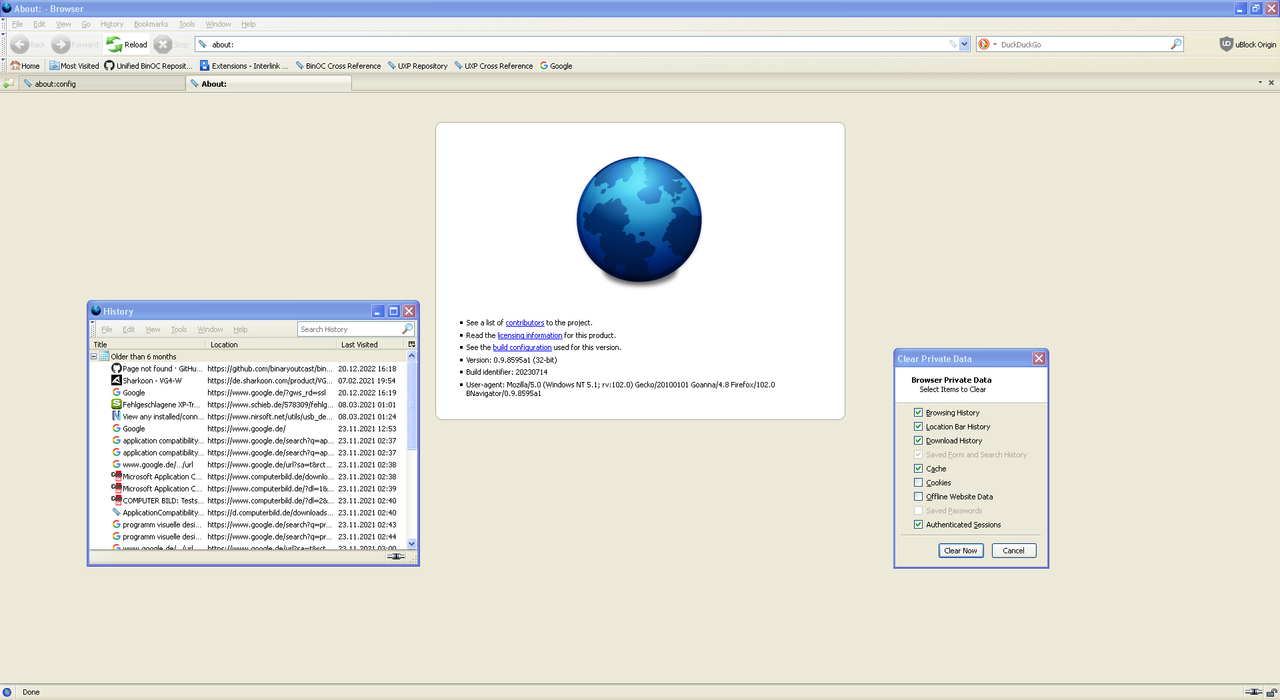Screen dimensions: 1280x700
Task: Open column picker in History window
Action: (x=411, y=344)
